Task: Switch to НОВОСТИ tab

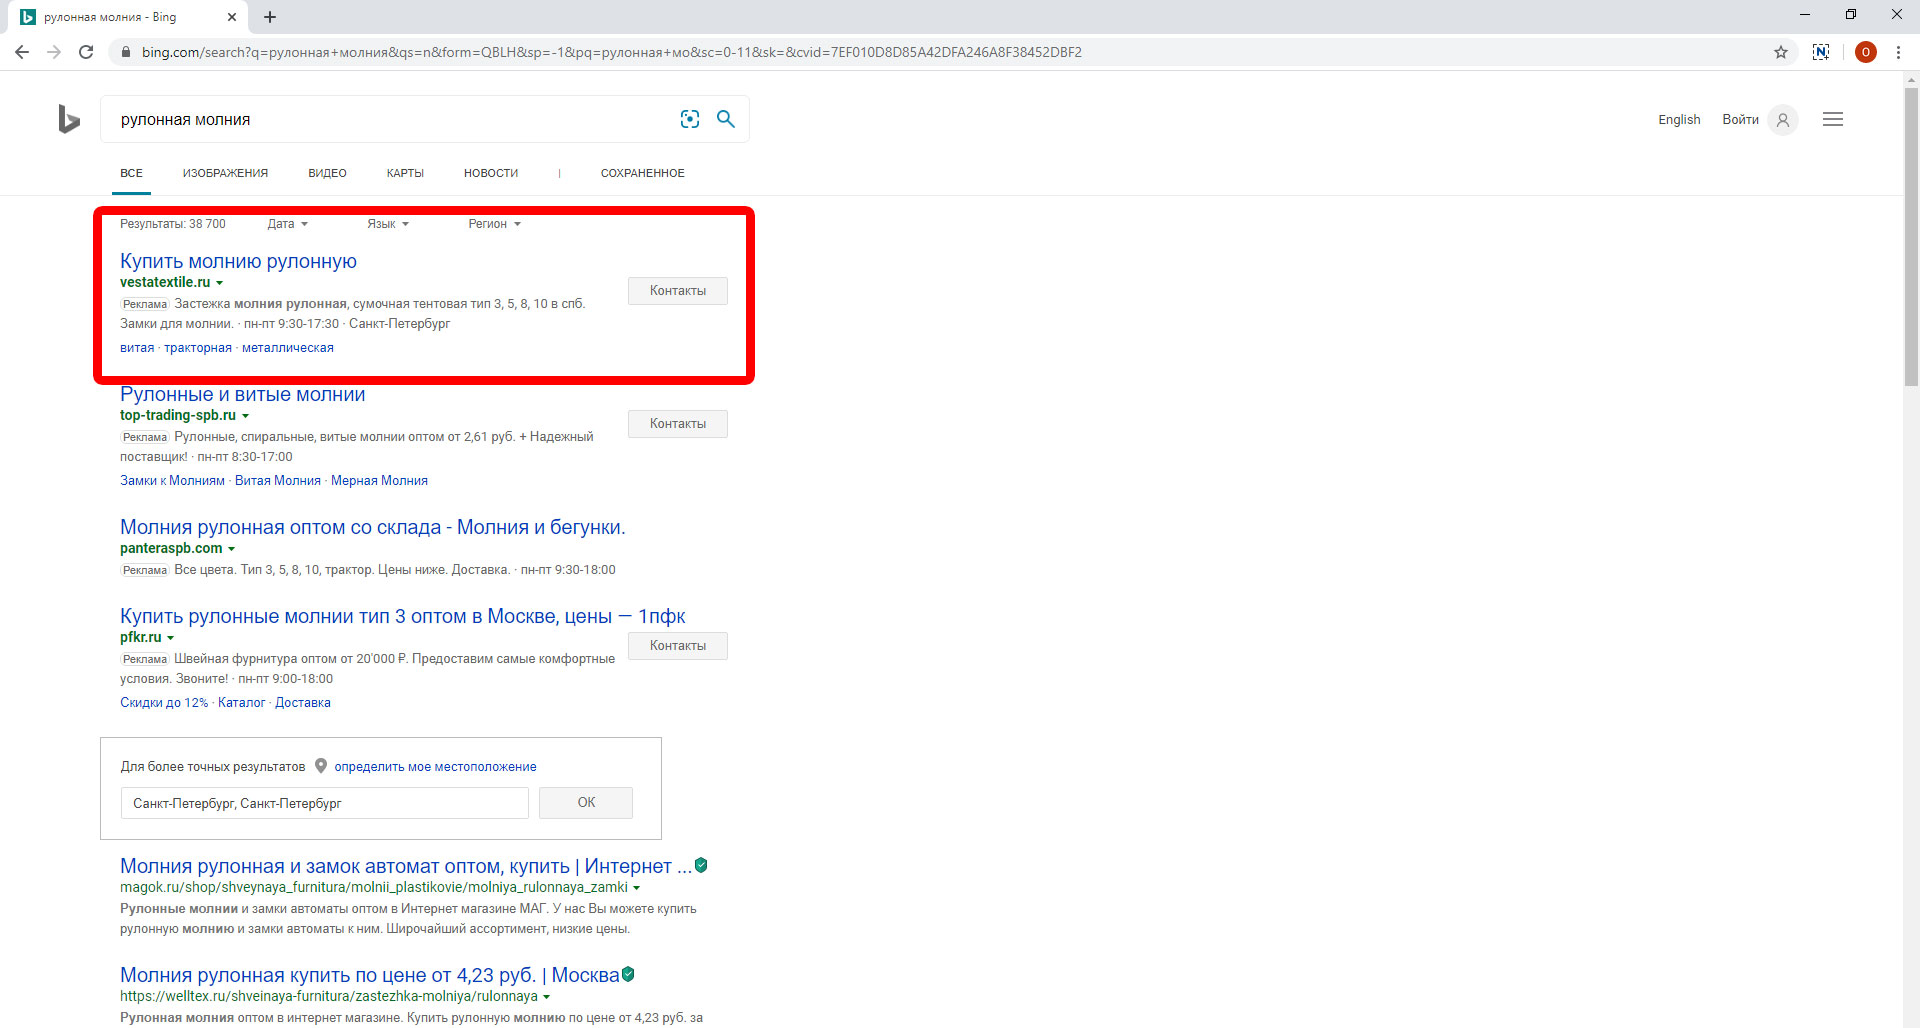Action: pos(491,173)
